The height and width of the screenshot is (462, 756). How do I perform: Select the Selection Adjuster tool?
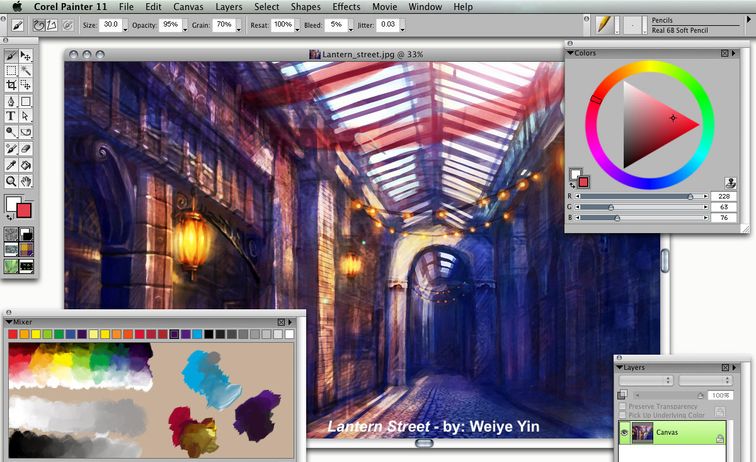point(26,85)
